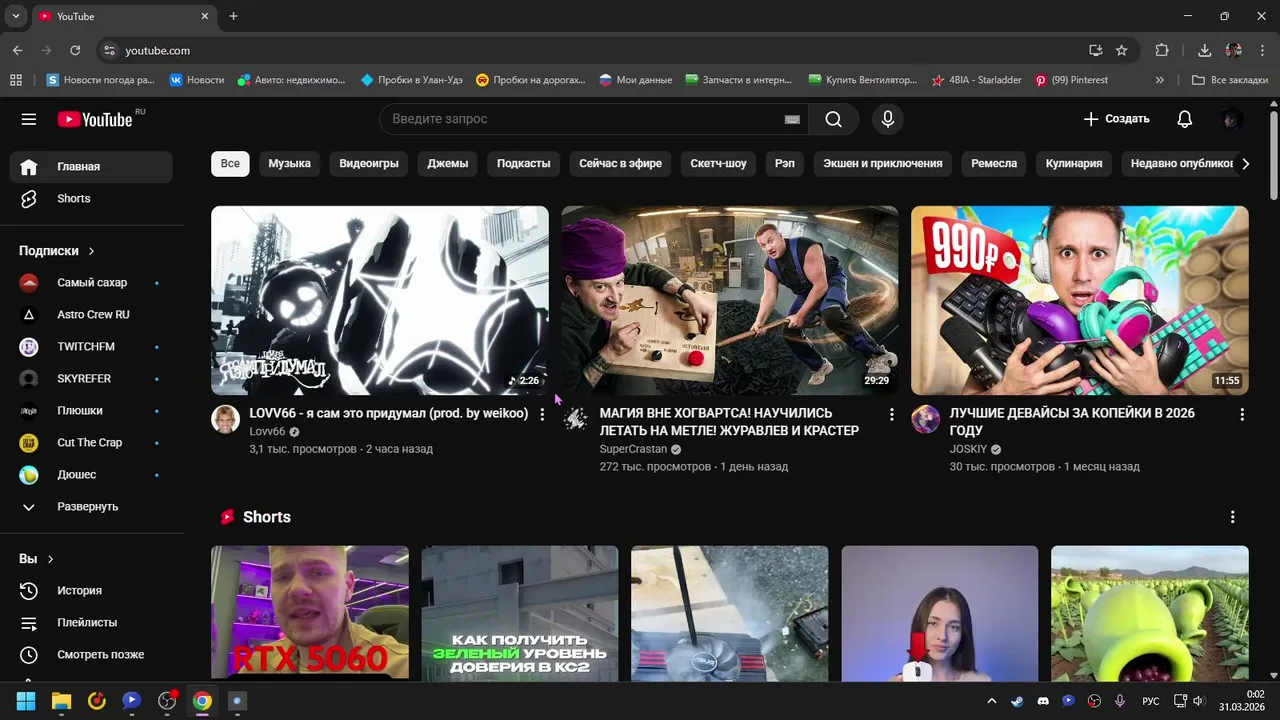The width and height of the screenshot is (1280, 720).
Task: Open the Самый сахар channel
Action: pos(92,283)
